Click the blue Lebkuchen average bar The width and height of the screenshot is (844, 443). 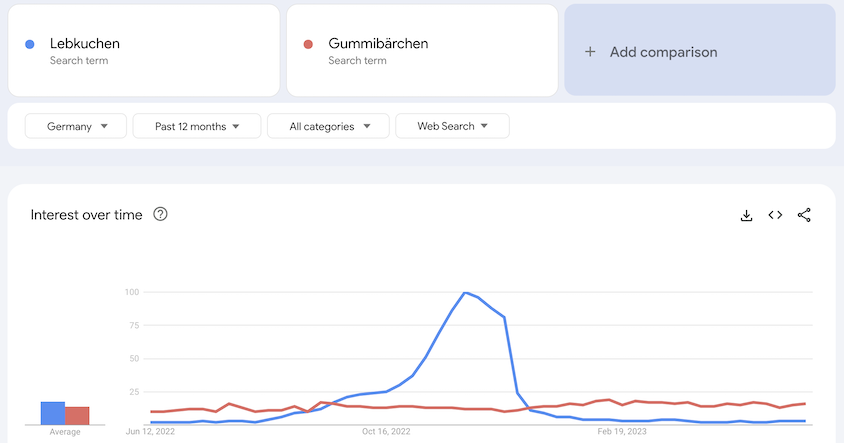click(x=53, y=413)
